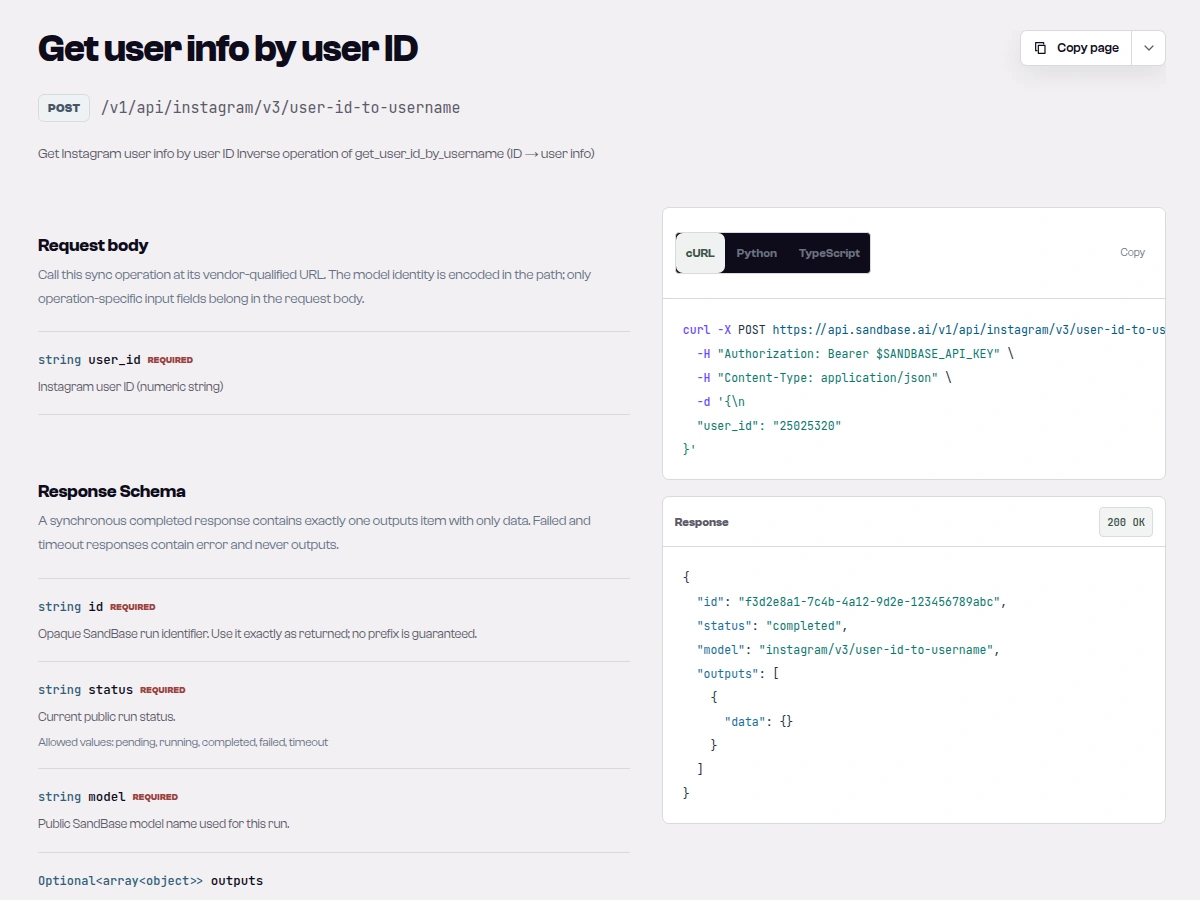Click the page title Get user info by user ID

click(x=227, y=48)
